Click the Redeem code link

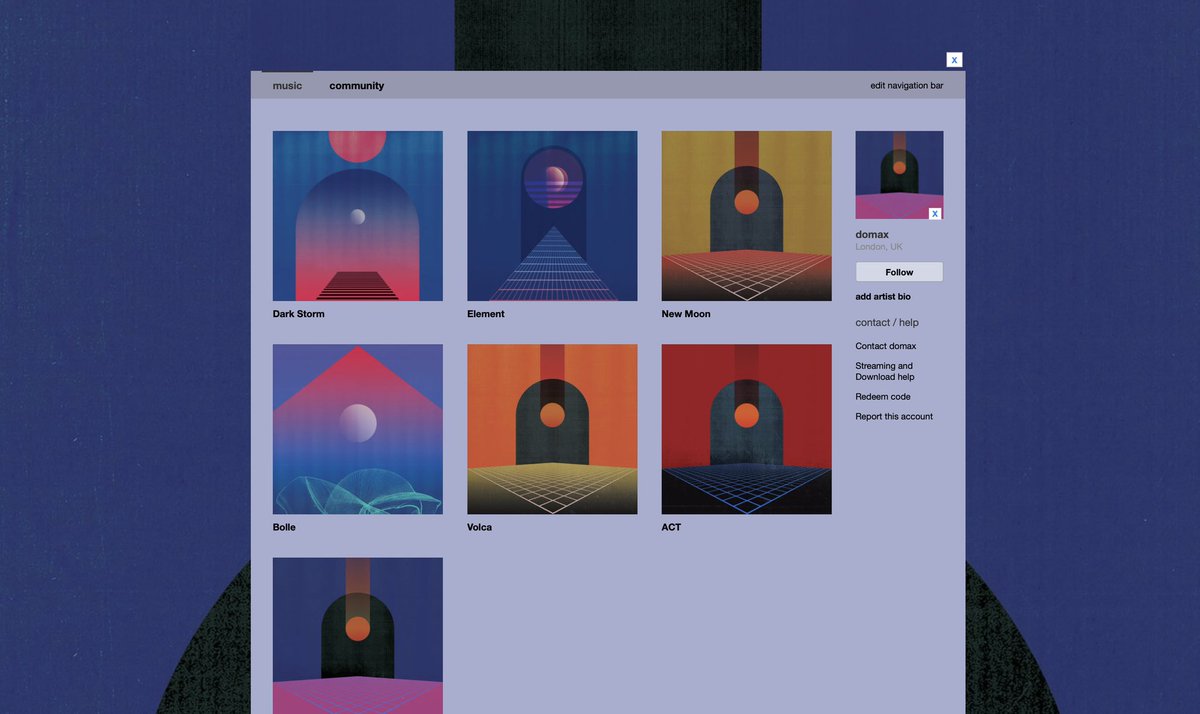pos(883,397)
